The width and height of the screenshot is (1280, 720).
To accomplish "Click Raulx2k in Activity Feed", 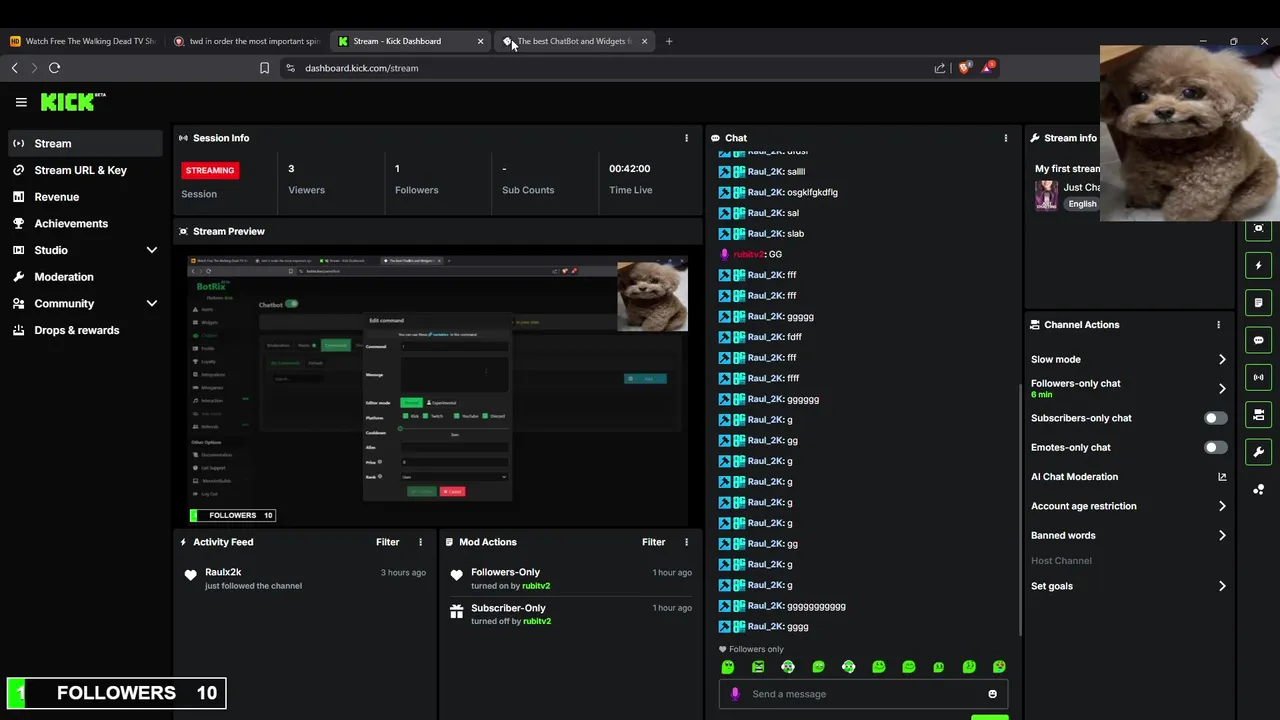I will [223, 572].
